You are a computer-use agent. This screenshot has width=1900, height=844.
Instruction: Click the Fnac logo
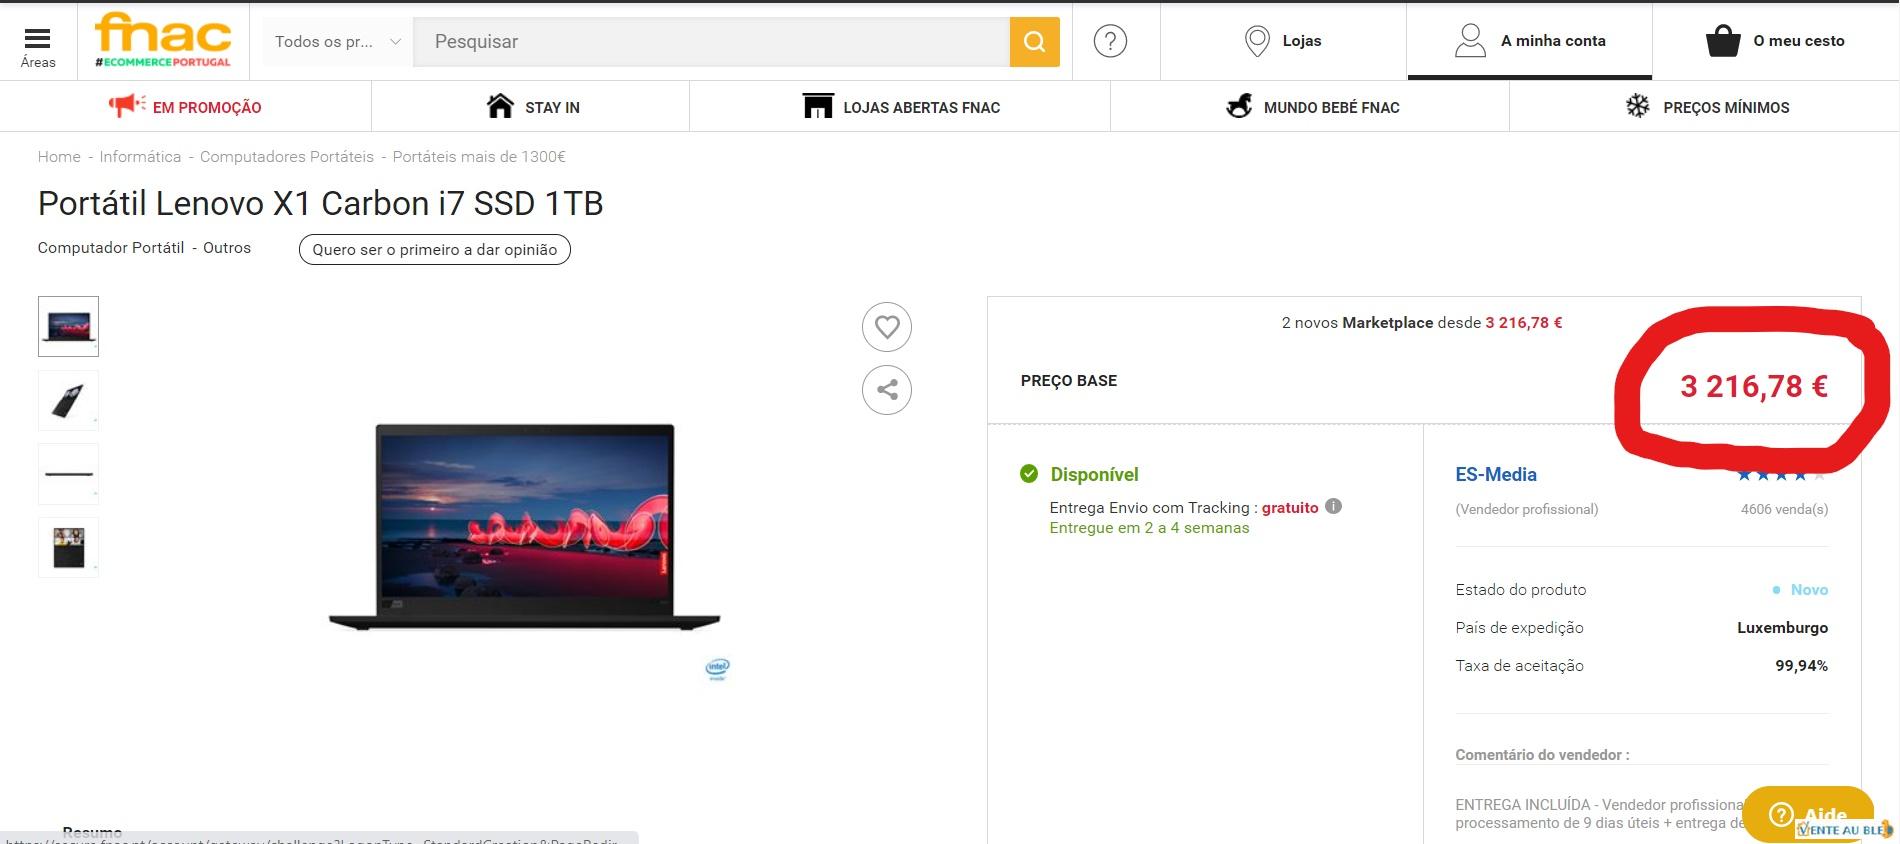tap(163, 40)
